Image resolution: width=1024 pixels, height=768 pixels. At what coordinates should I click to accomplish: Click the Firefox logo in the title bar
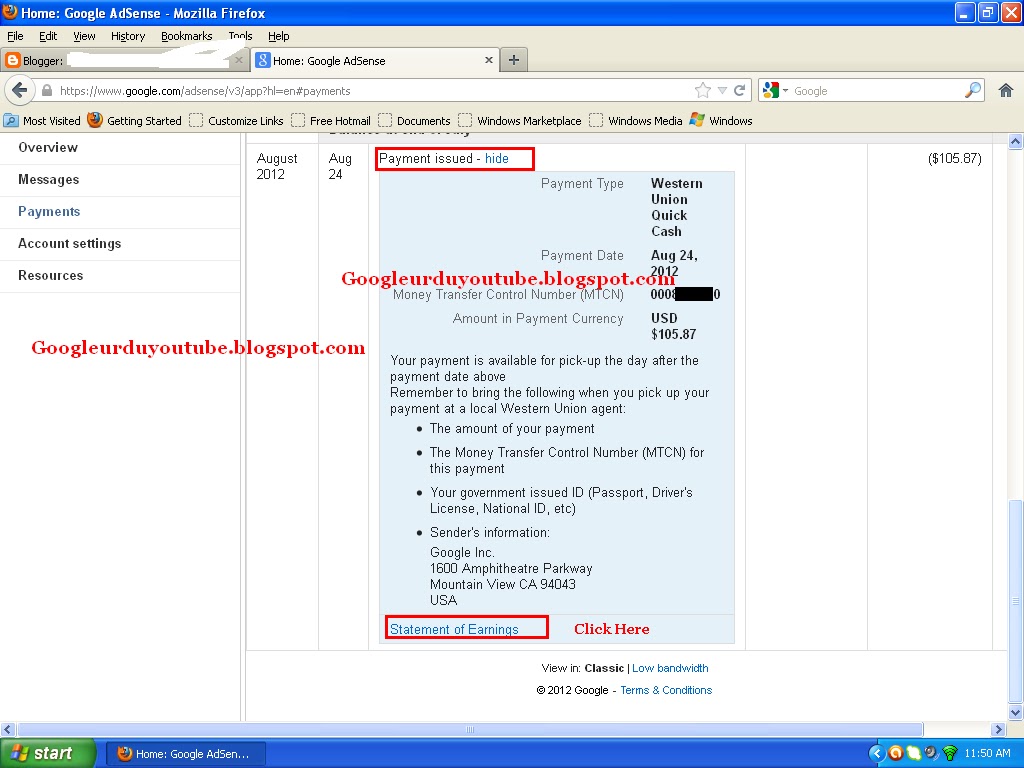(10, 12)
